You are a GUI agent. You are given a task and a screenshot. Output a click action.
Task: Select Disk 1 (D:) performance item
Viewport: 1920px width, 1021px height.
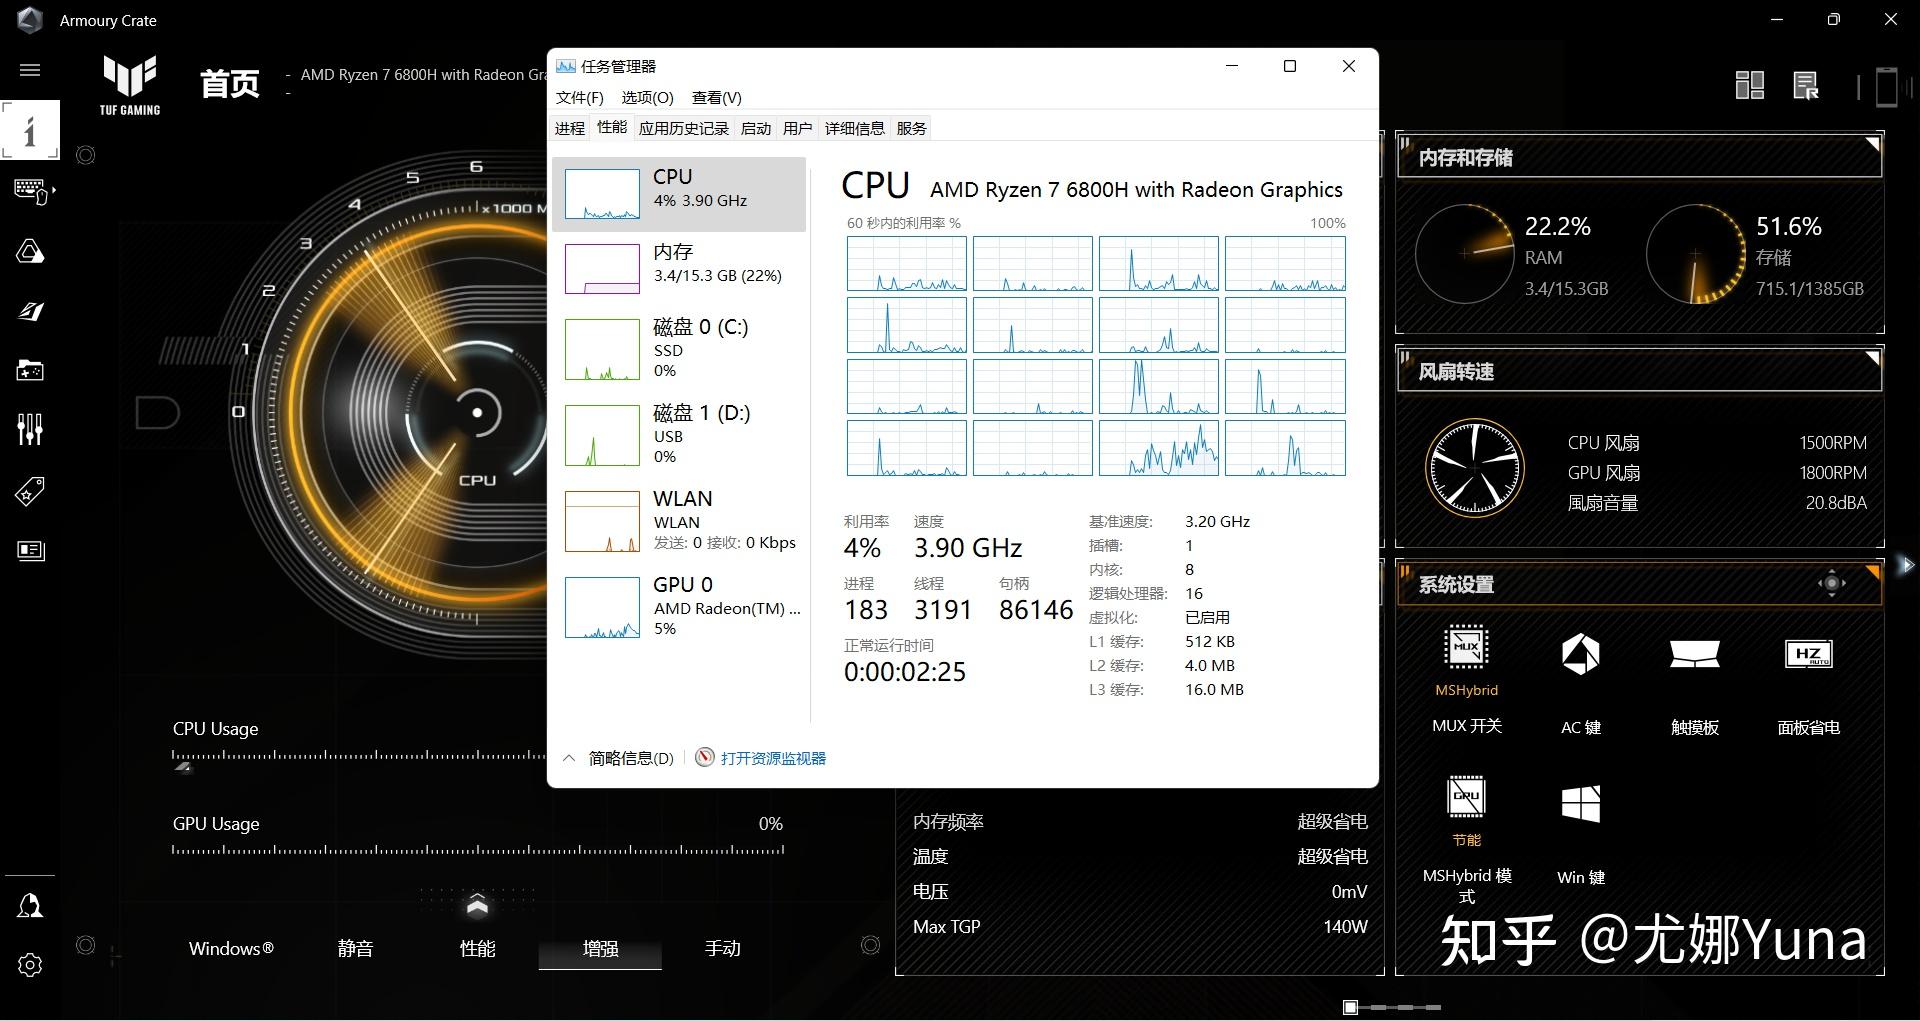679,434
